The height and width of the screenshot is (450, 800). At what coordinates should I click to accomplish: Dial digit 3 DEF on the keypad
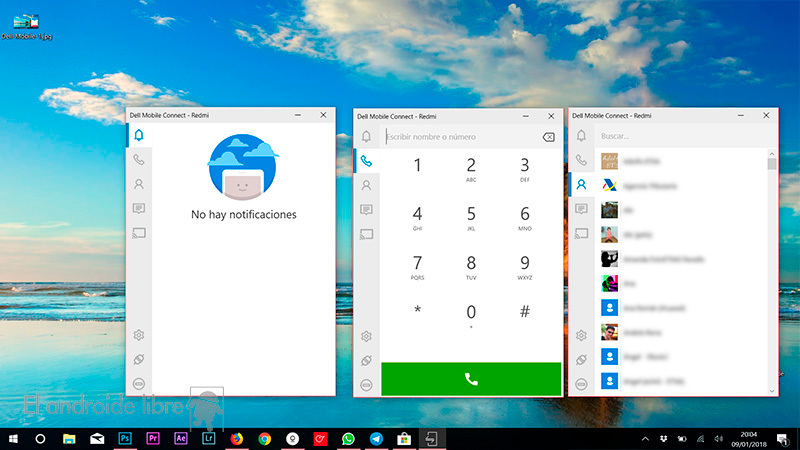pos(524,169)
